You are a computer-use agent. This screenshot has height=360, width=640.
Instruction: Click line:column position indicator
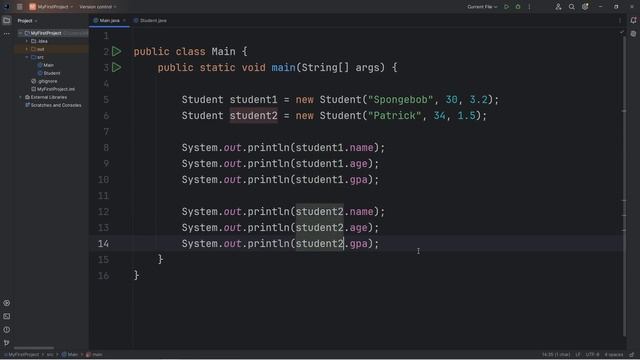pyautogui.click(x=556, y=355)
